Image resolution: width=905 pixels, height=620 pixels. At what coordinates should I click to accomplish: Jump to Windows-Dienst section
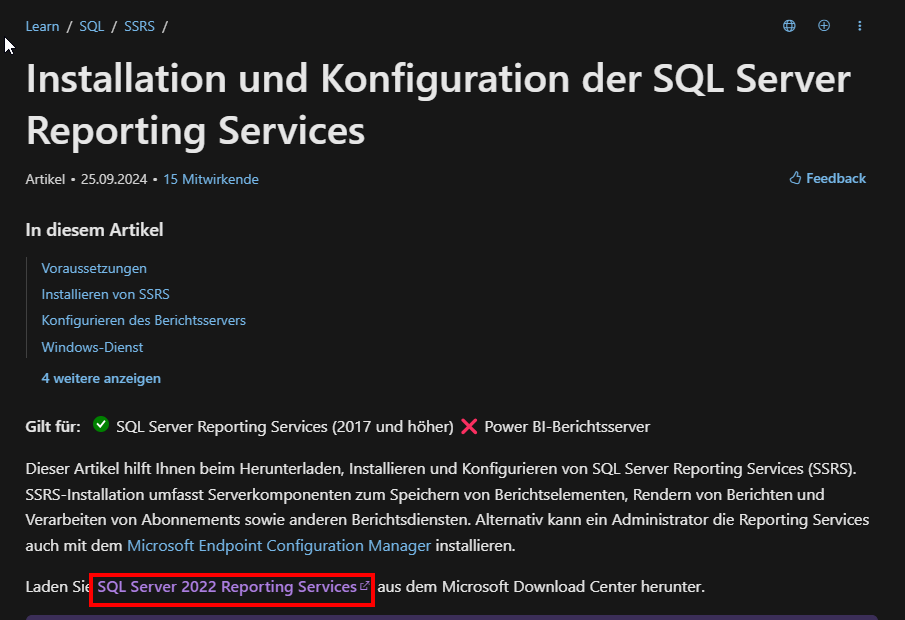[92, 348]
